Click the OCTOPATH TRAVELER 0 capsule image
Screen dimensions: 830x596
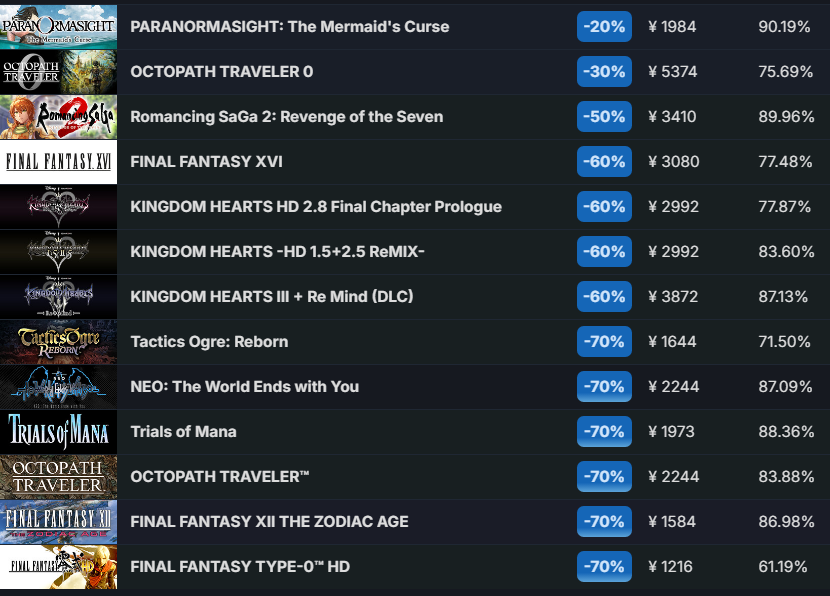click(58, 72)
